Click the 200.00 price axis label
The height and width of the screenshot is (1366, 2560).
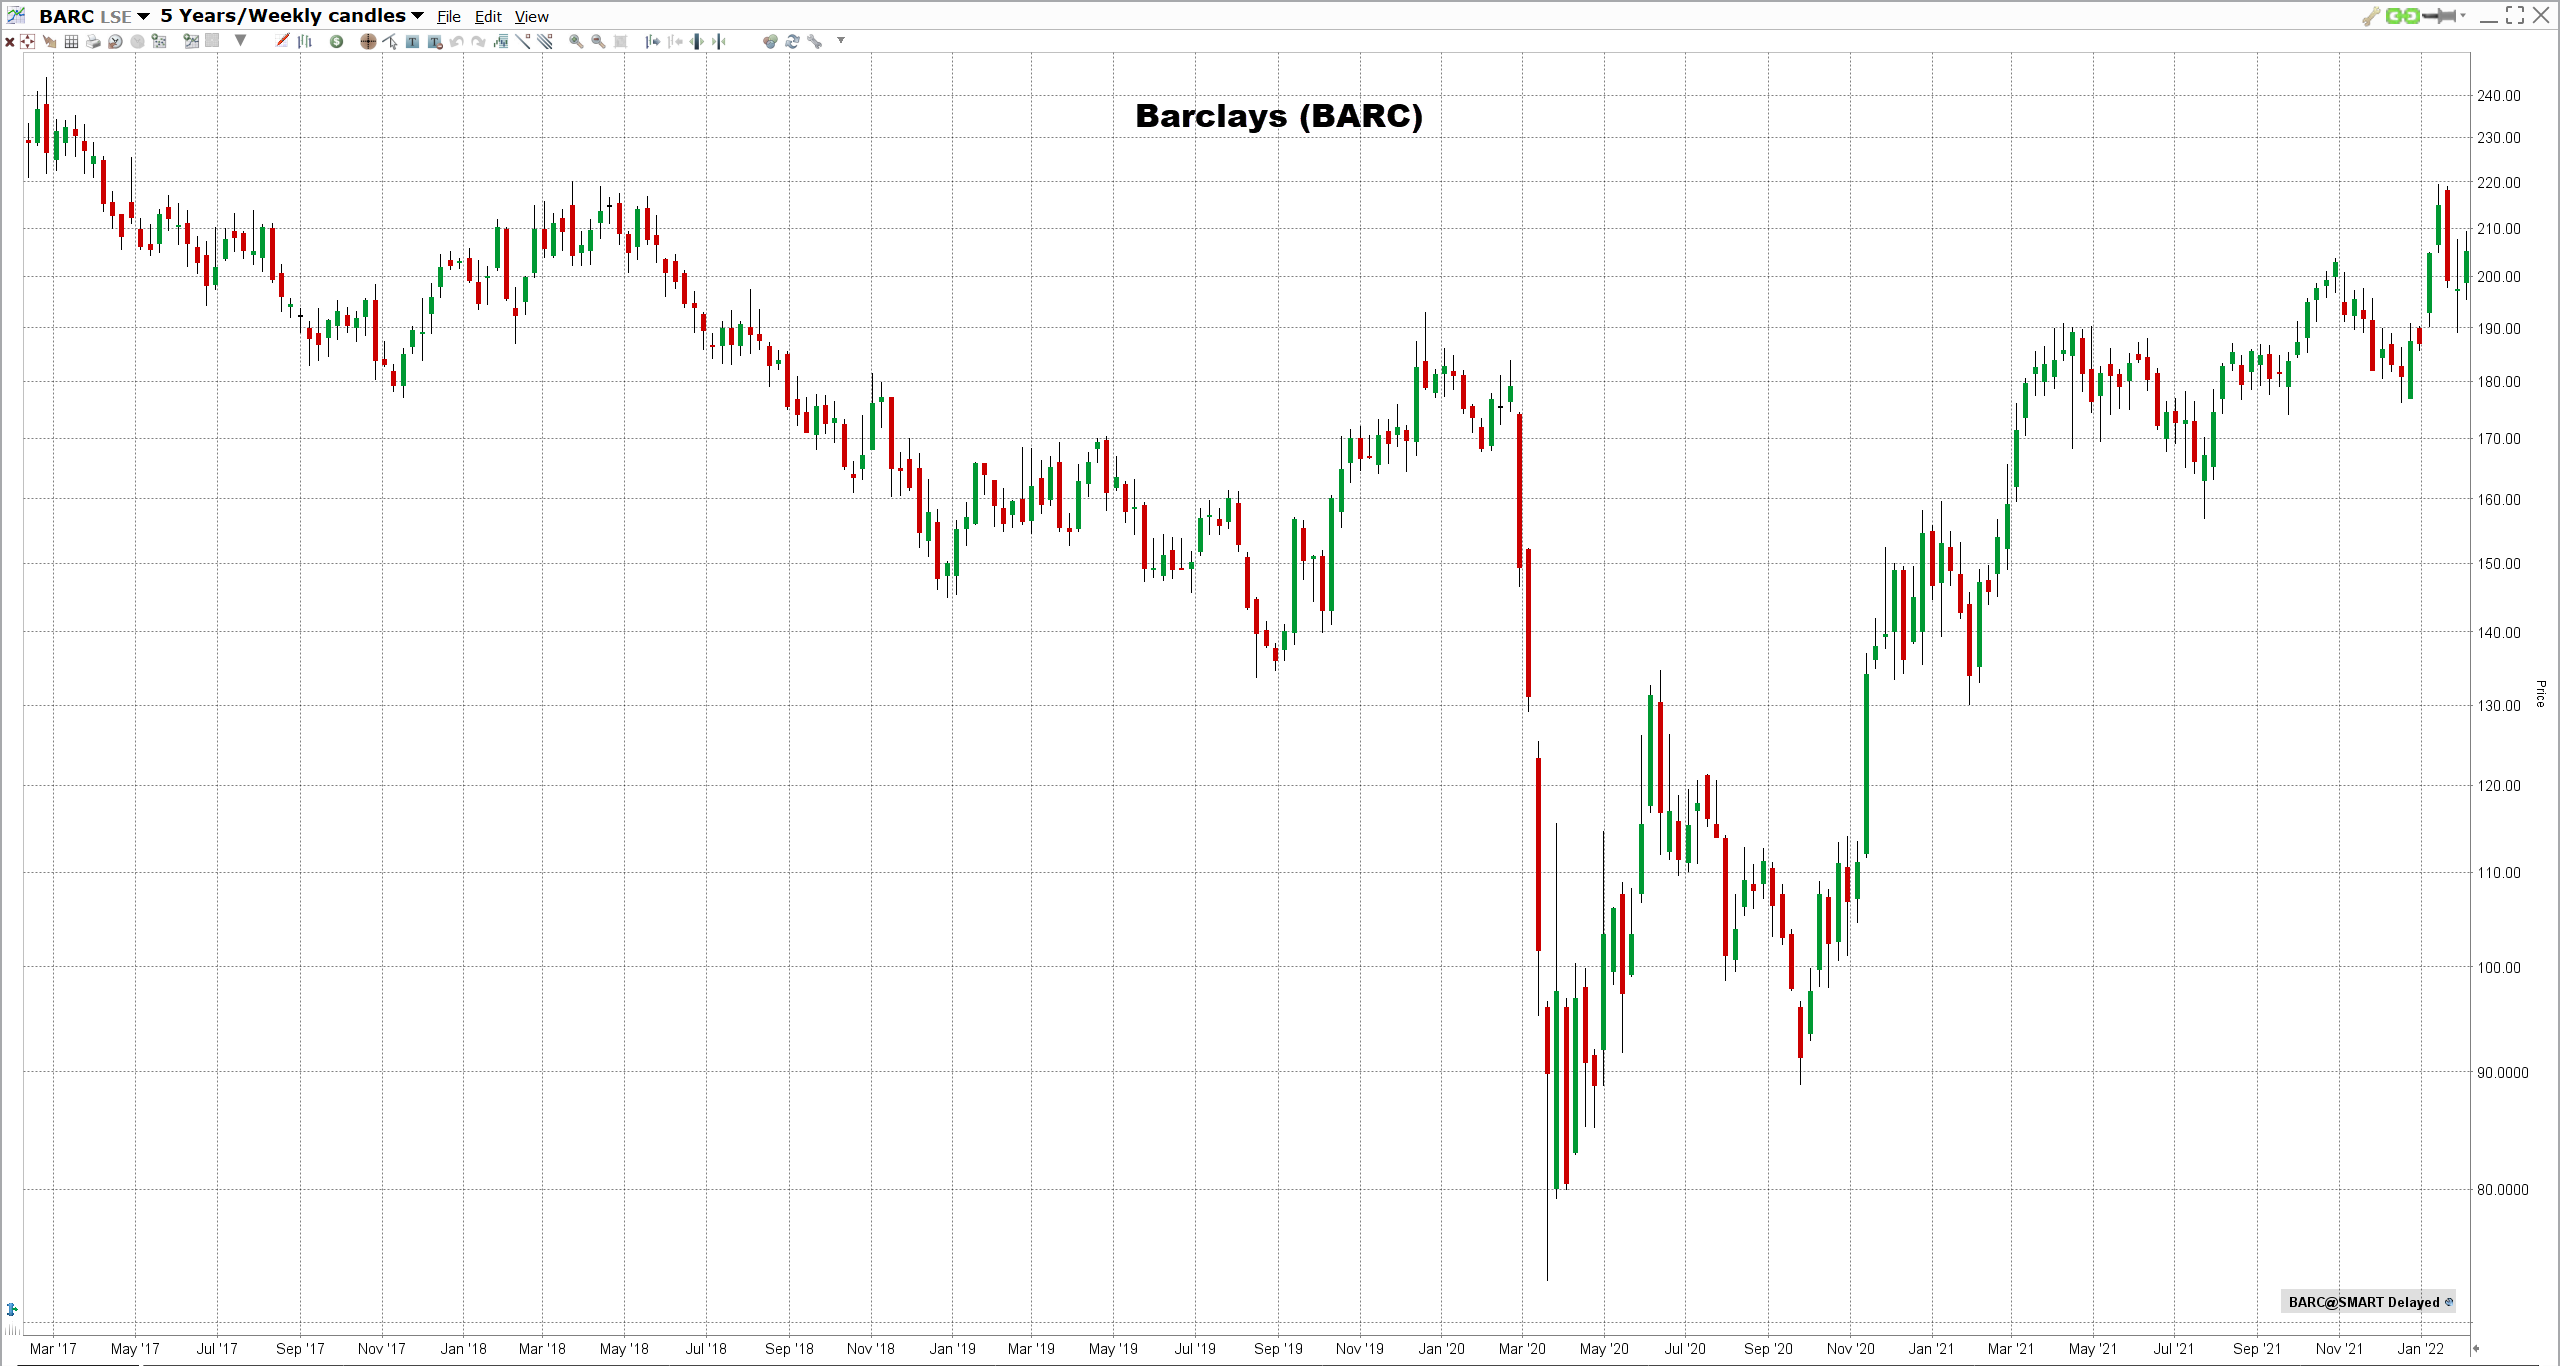tap(2499, 277)
